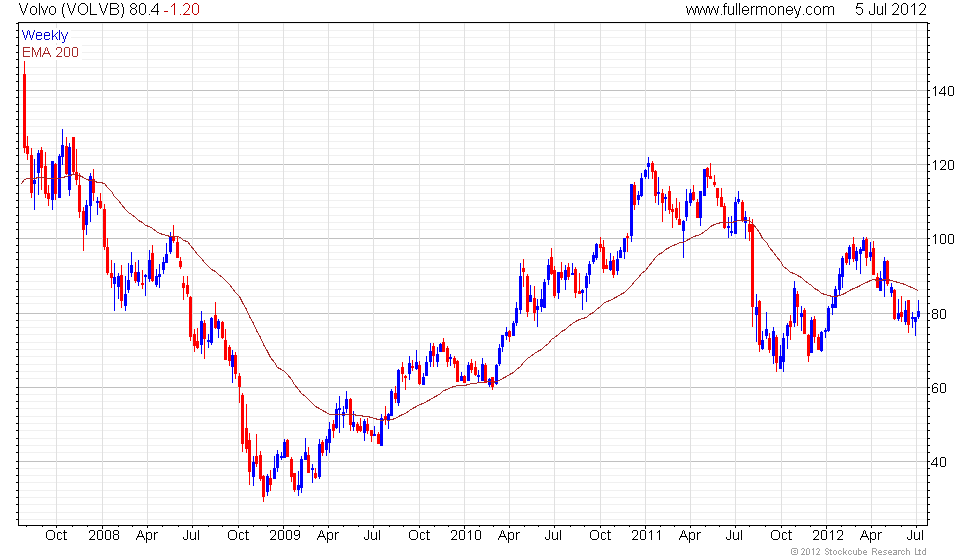Click the 2012 year label on axis
Screen dimensions: 980x560
tap(828, 536)
